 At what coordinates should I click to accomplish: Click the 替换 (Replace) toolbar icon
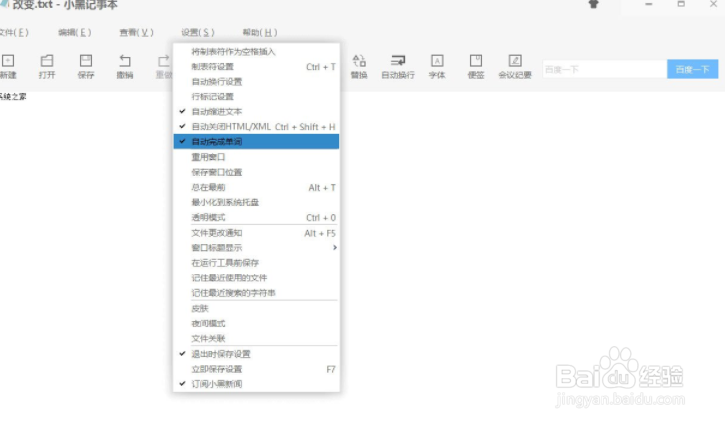pos(359,66)
